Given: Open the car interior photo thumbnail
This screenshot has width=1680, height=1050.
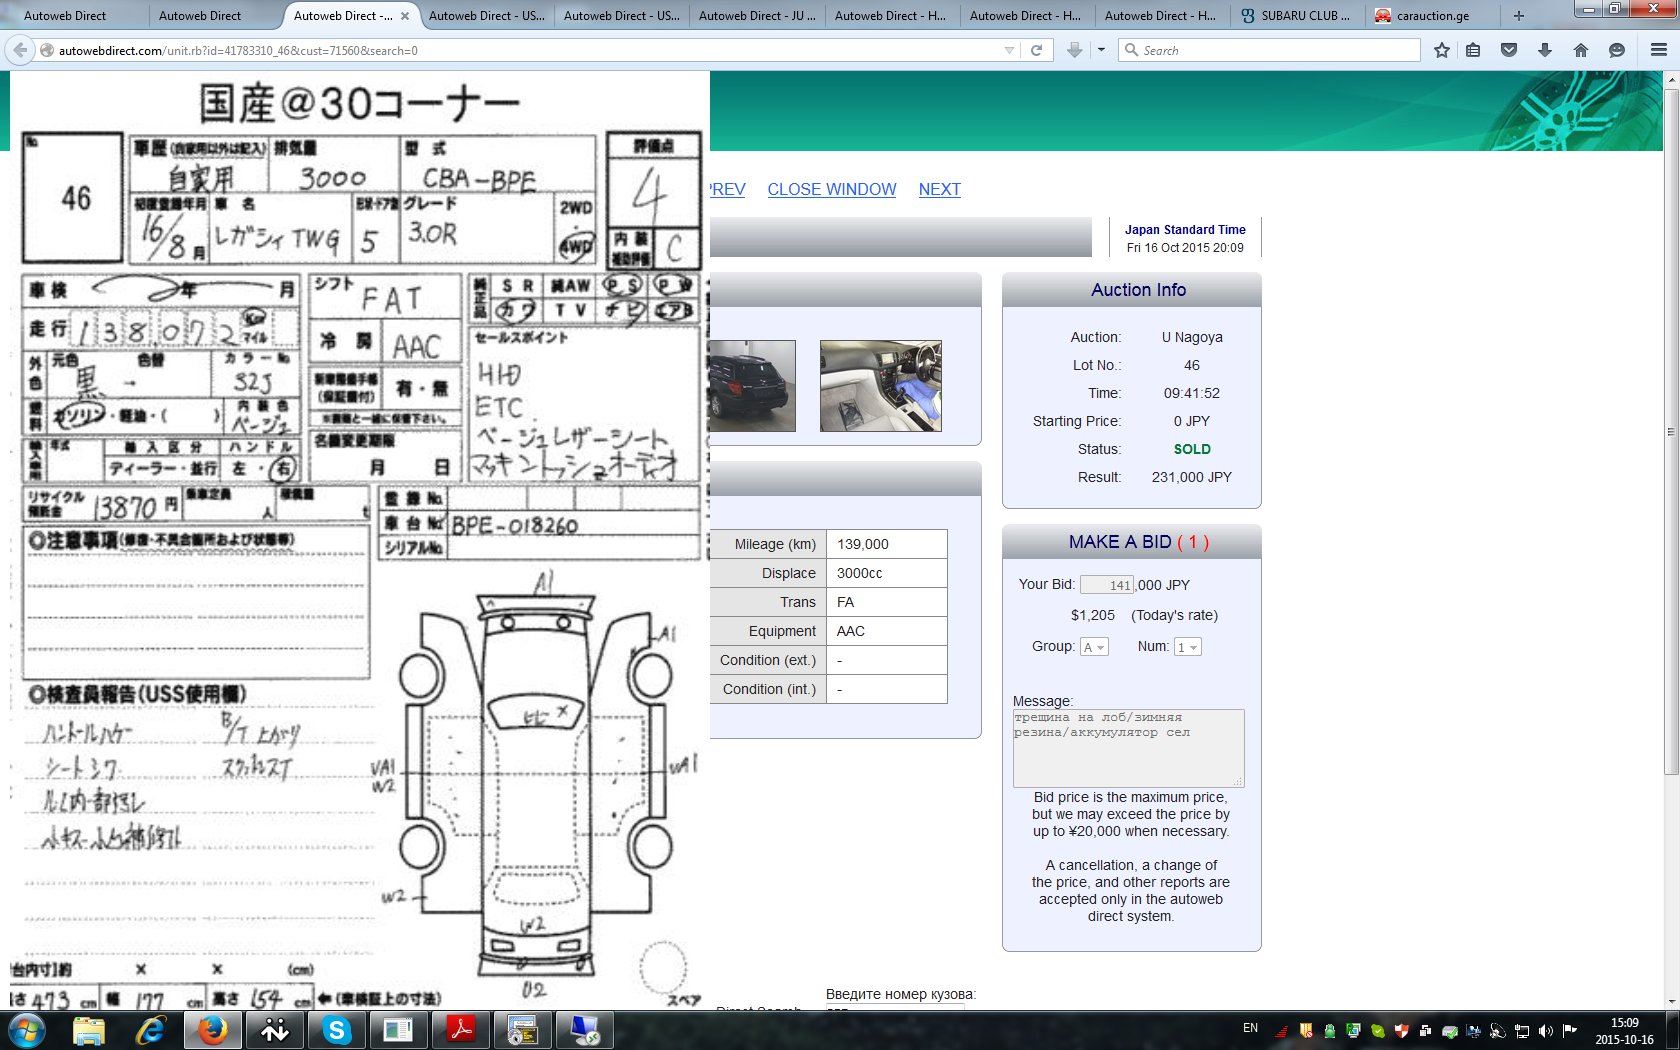Looking at the screenshot, I should [x=880, y=386].
